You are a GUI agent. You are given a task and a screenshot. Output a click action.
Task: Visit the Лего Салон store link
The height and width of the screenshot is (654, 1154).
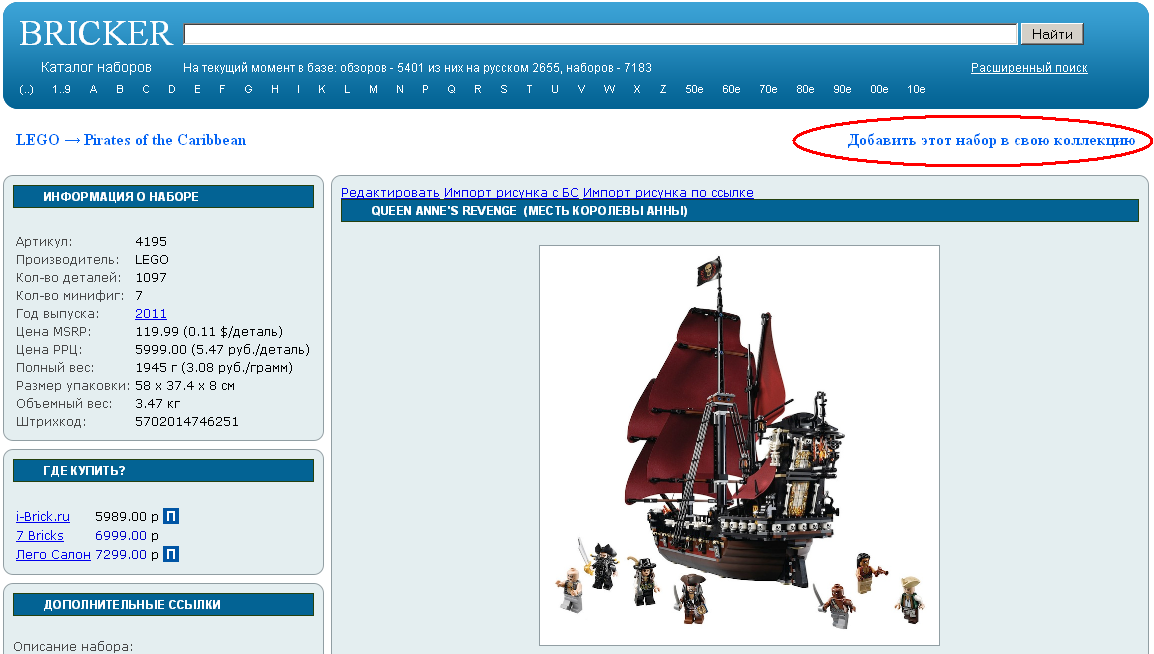[53, 555]
